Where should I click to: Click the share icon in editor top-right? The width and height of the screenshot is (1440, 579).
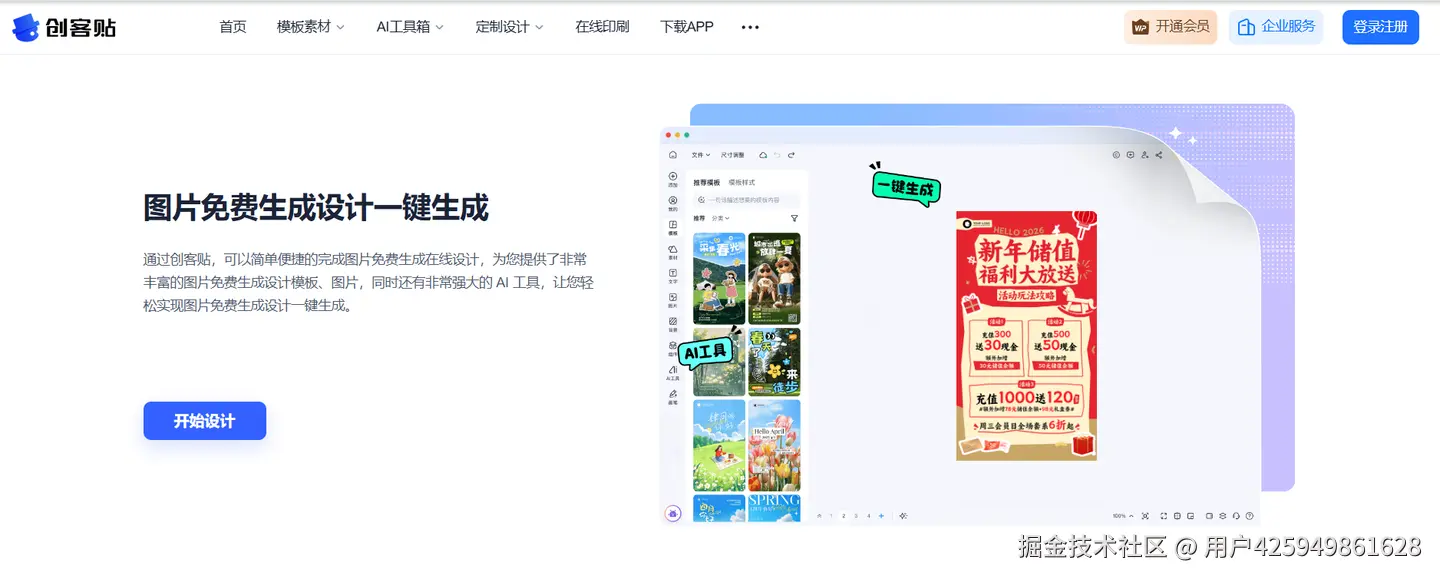tap(1159, 155)
